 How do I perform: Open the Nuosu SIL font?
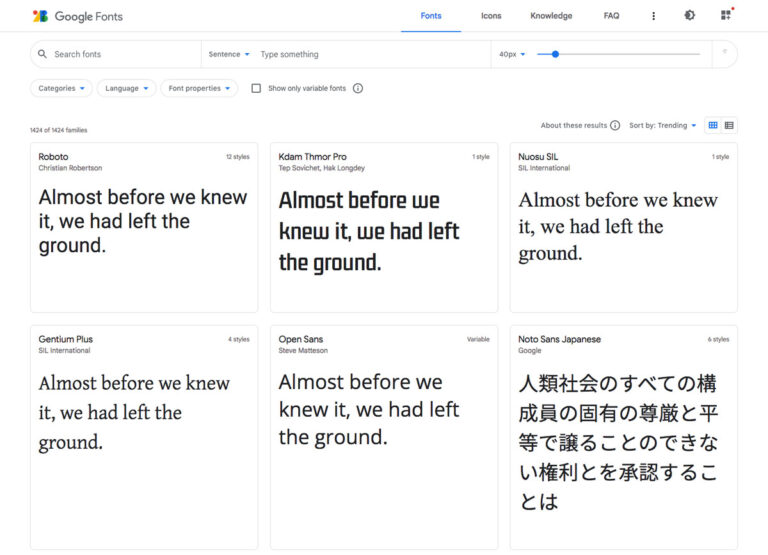pyautogui.click(x=624, y=227)
